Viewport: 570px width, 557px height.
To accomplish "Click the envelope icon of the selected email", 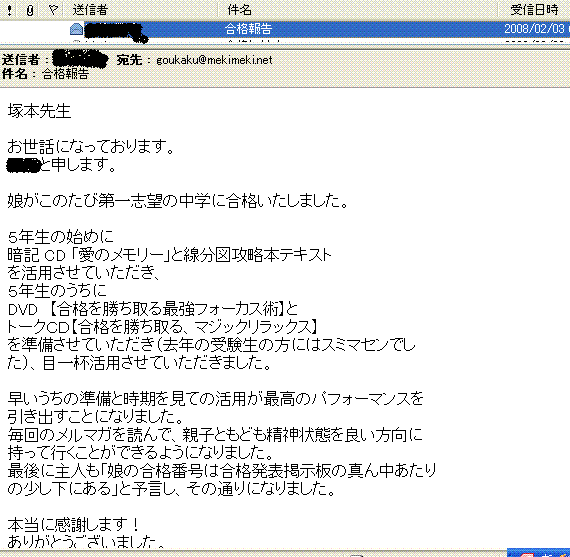I will click(x=76, y=29).
